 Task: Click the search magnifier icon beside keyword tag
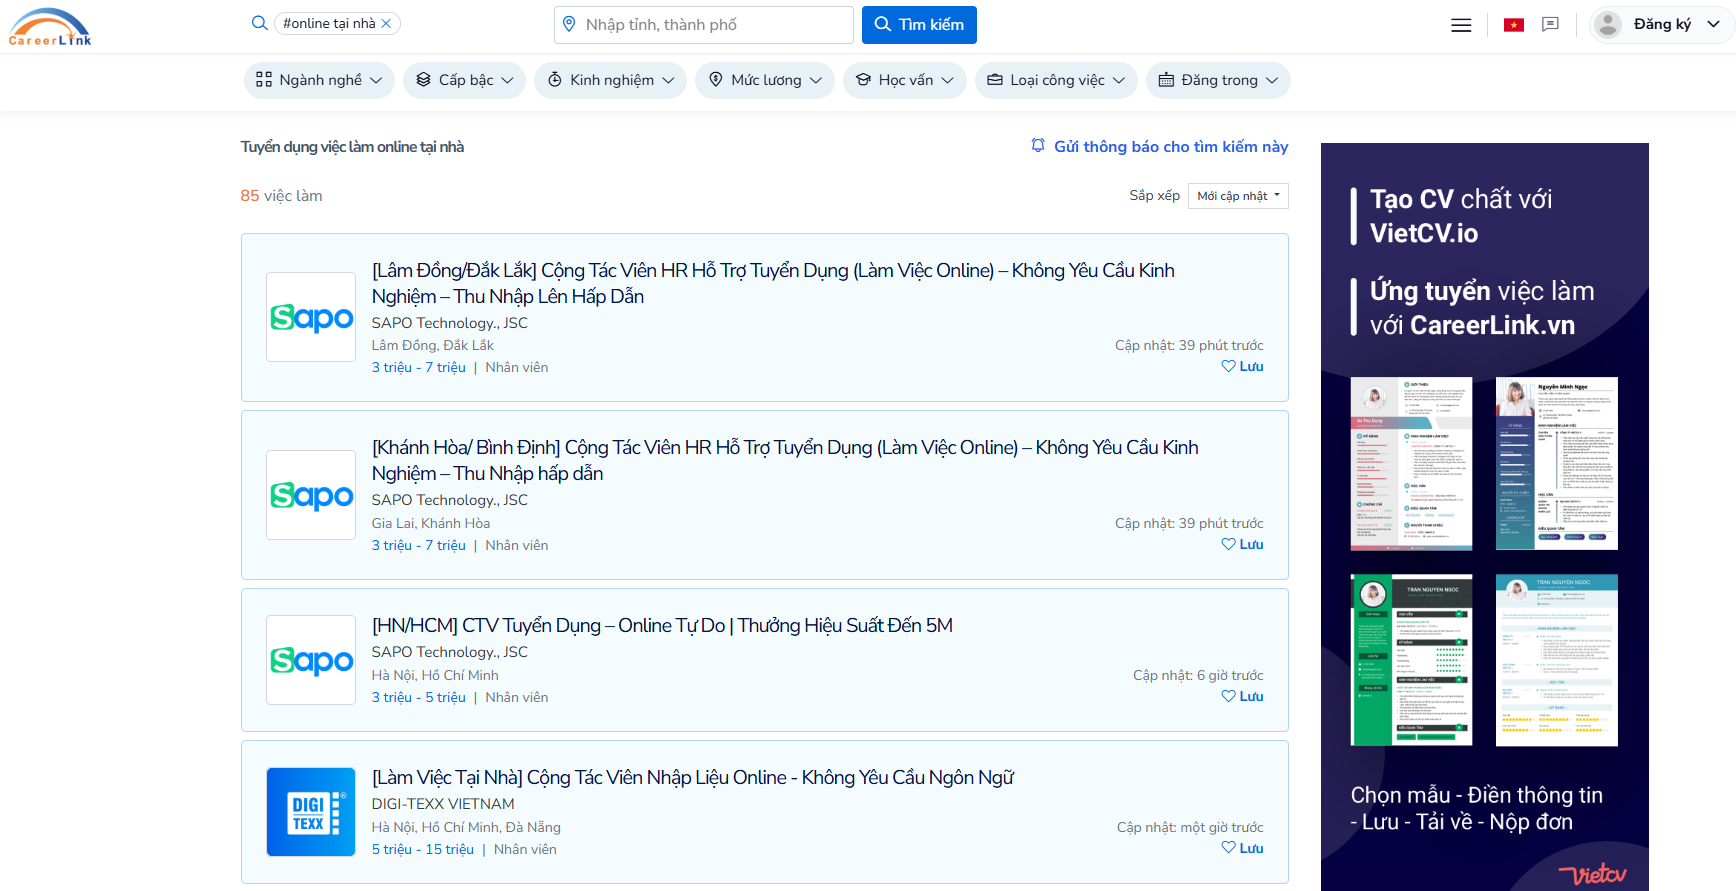click(260, 23)
